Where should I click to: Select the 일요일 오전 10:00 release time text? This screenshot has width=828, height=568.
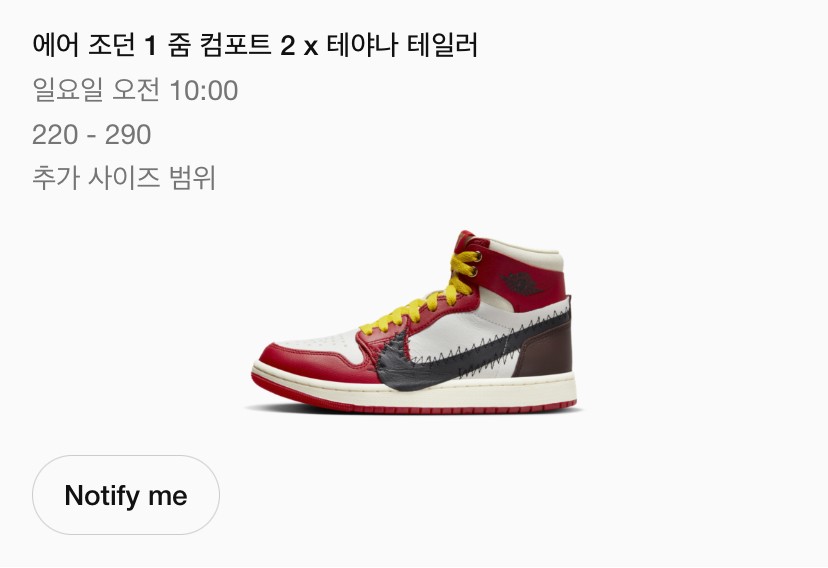pyautogui.click(x=135, y=91)
